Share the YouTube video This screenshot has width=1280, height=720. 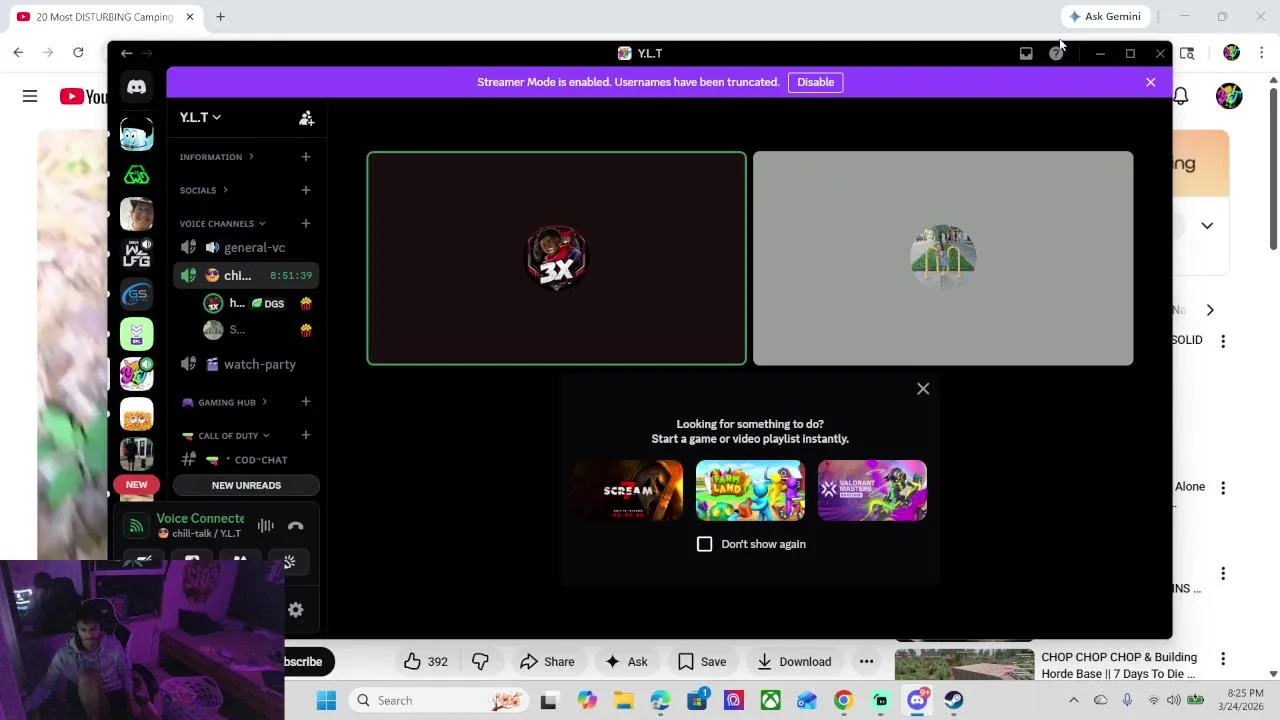click(x=547, y=661)
